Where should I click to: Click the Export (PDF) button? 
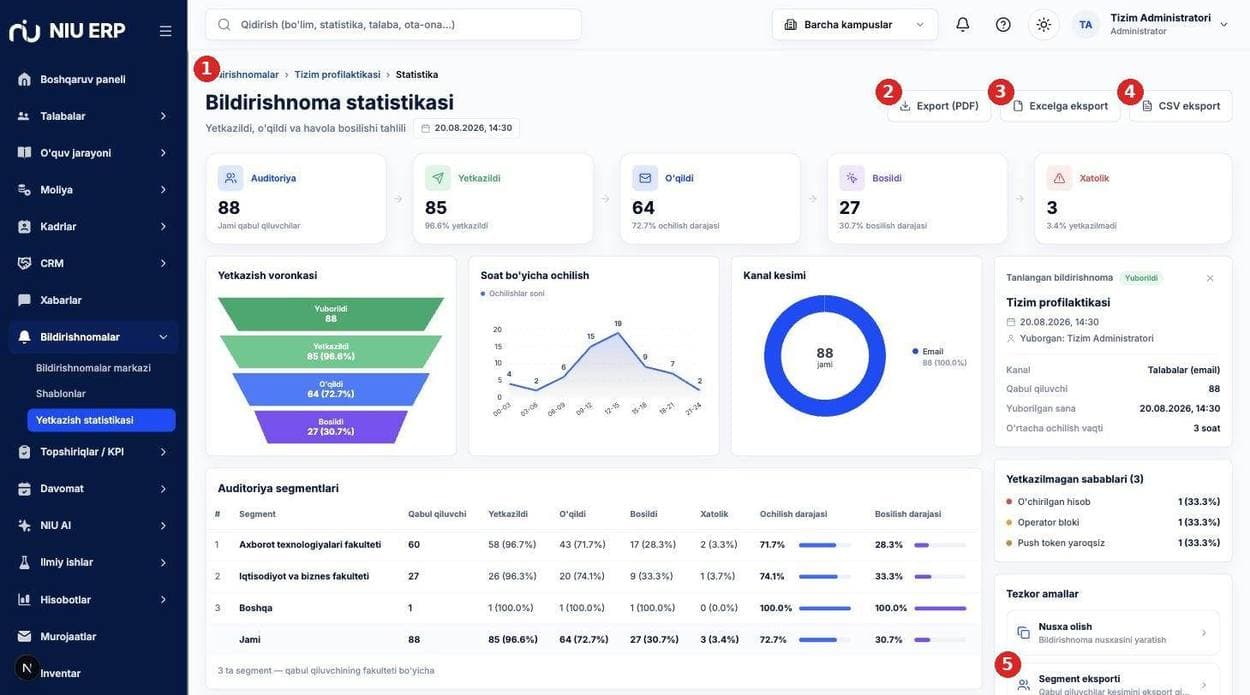[939, 106]
